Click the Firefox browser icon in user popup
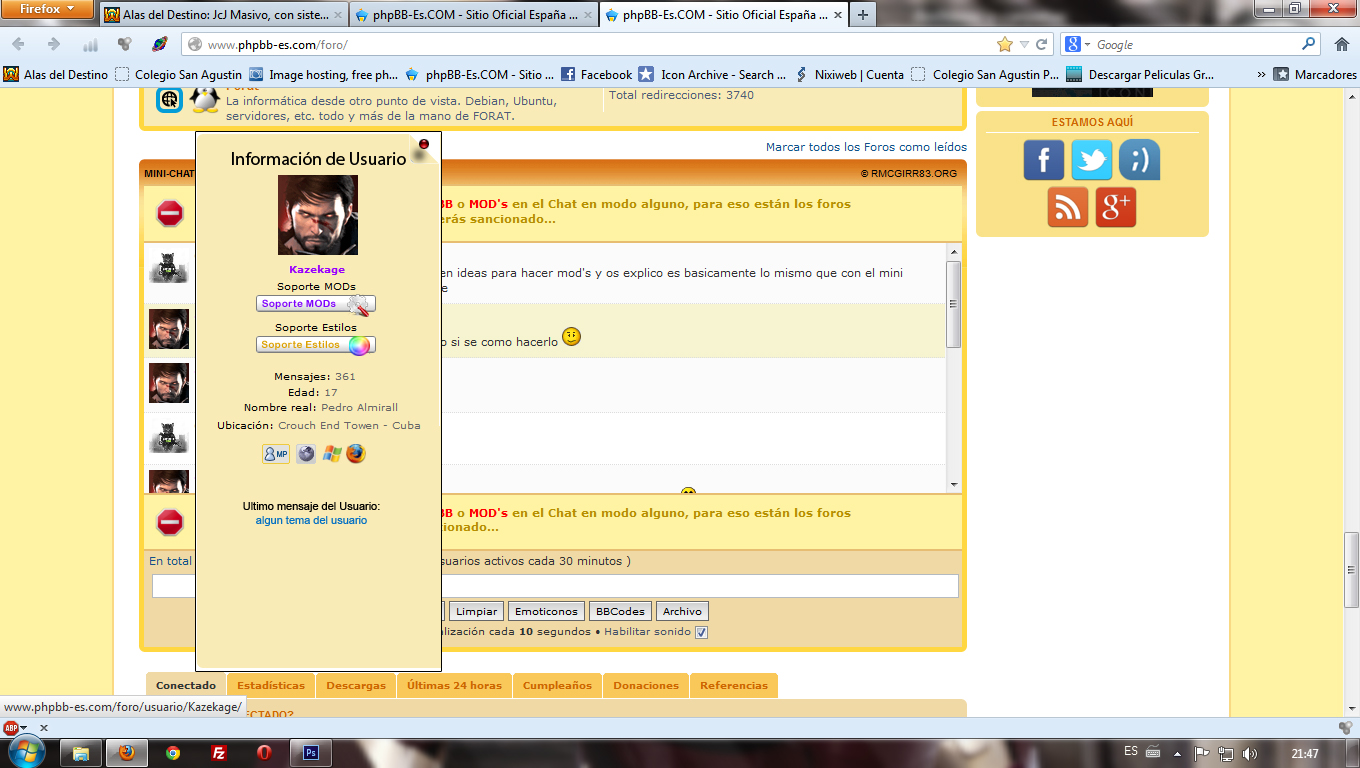 pyautogui.click(x=356, y=454)
